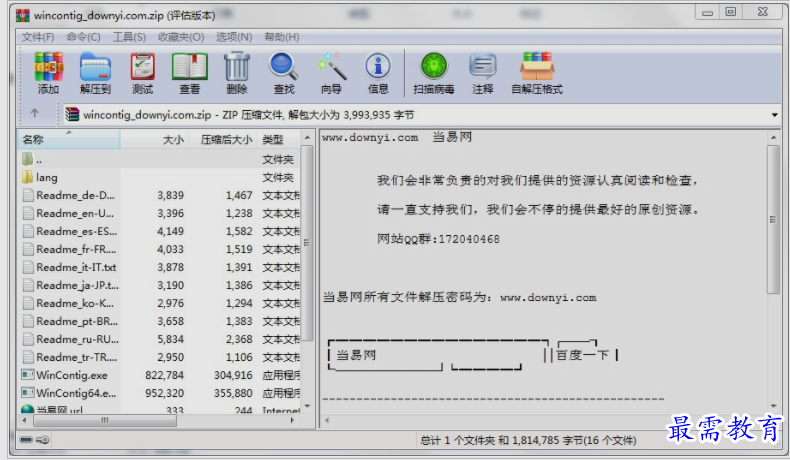Select Readme_es-ES... file row
Image resolution: width=790 pixels, height=460 pixels.
pos(160,231)
